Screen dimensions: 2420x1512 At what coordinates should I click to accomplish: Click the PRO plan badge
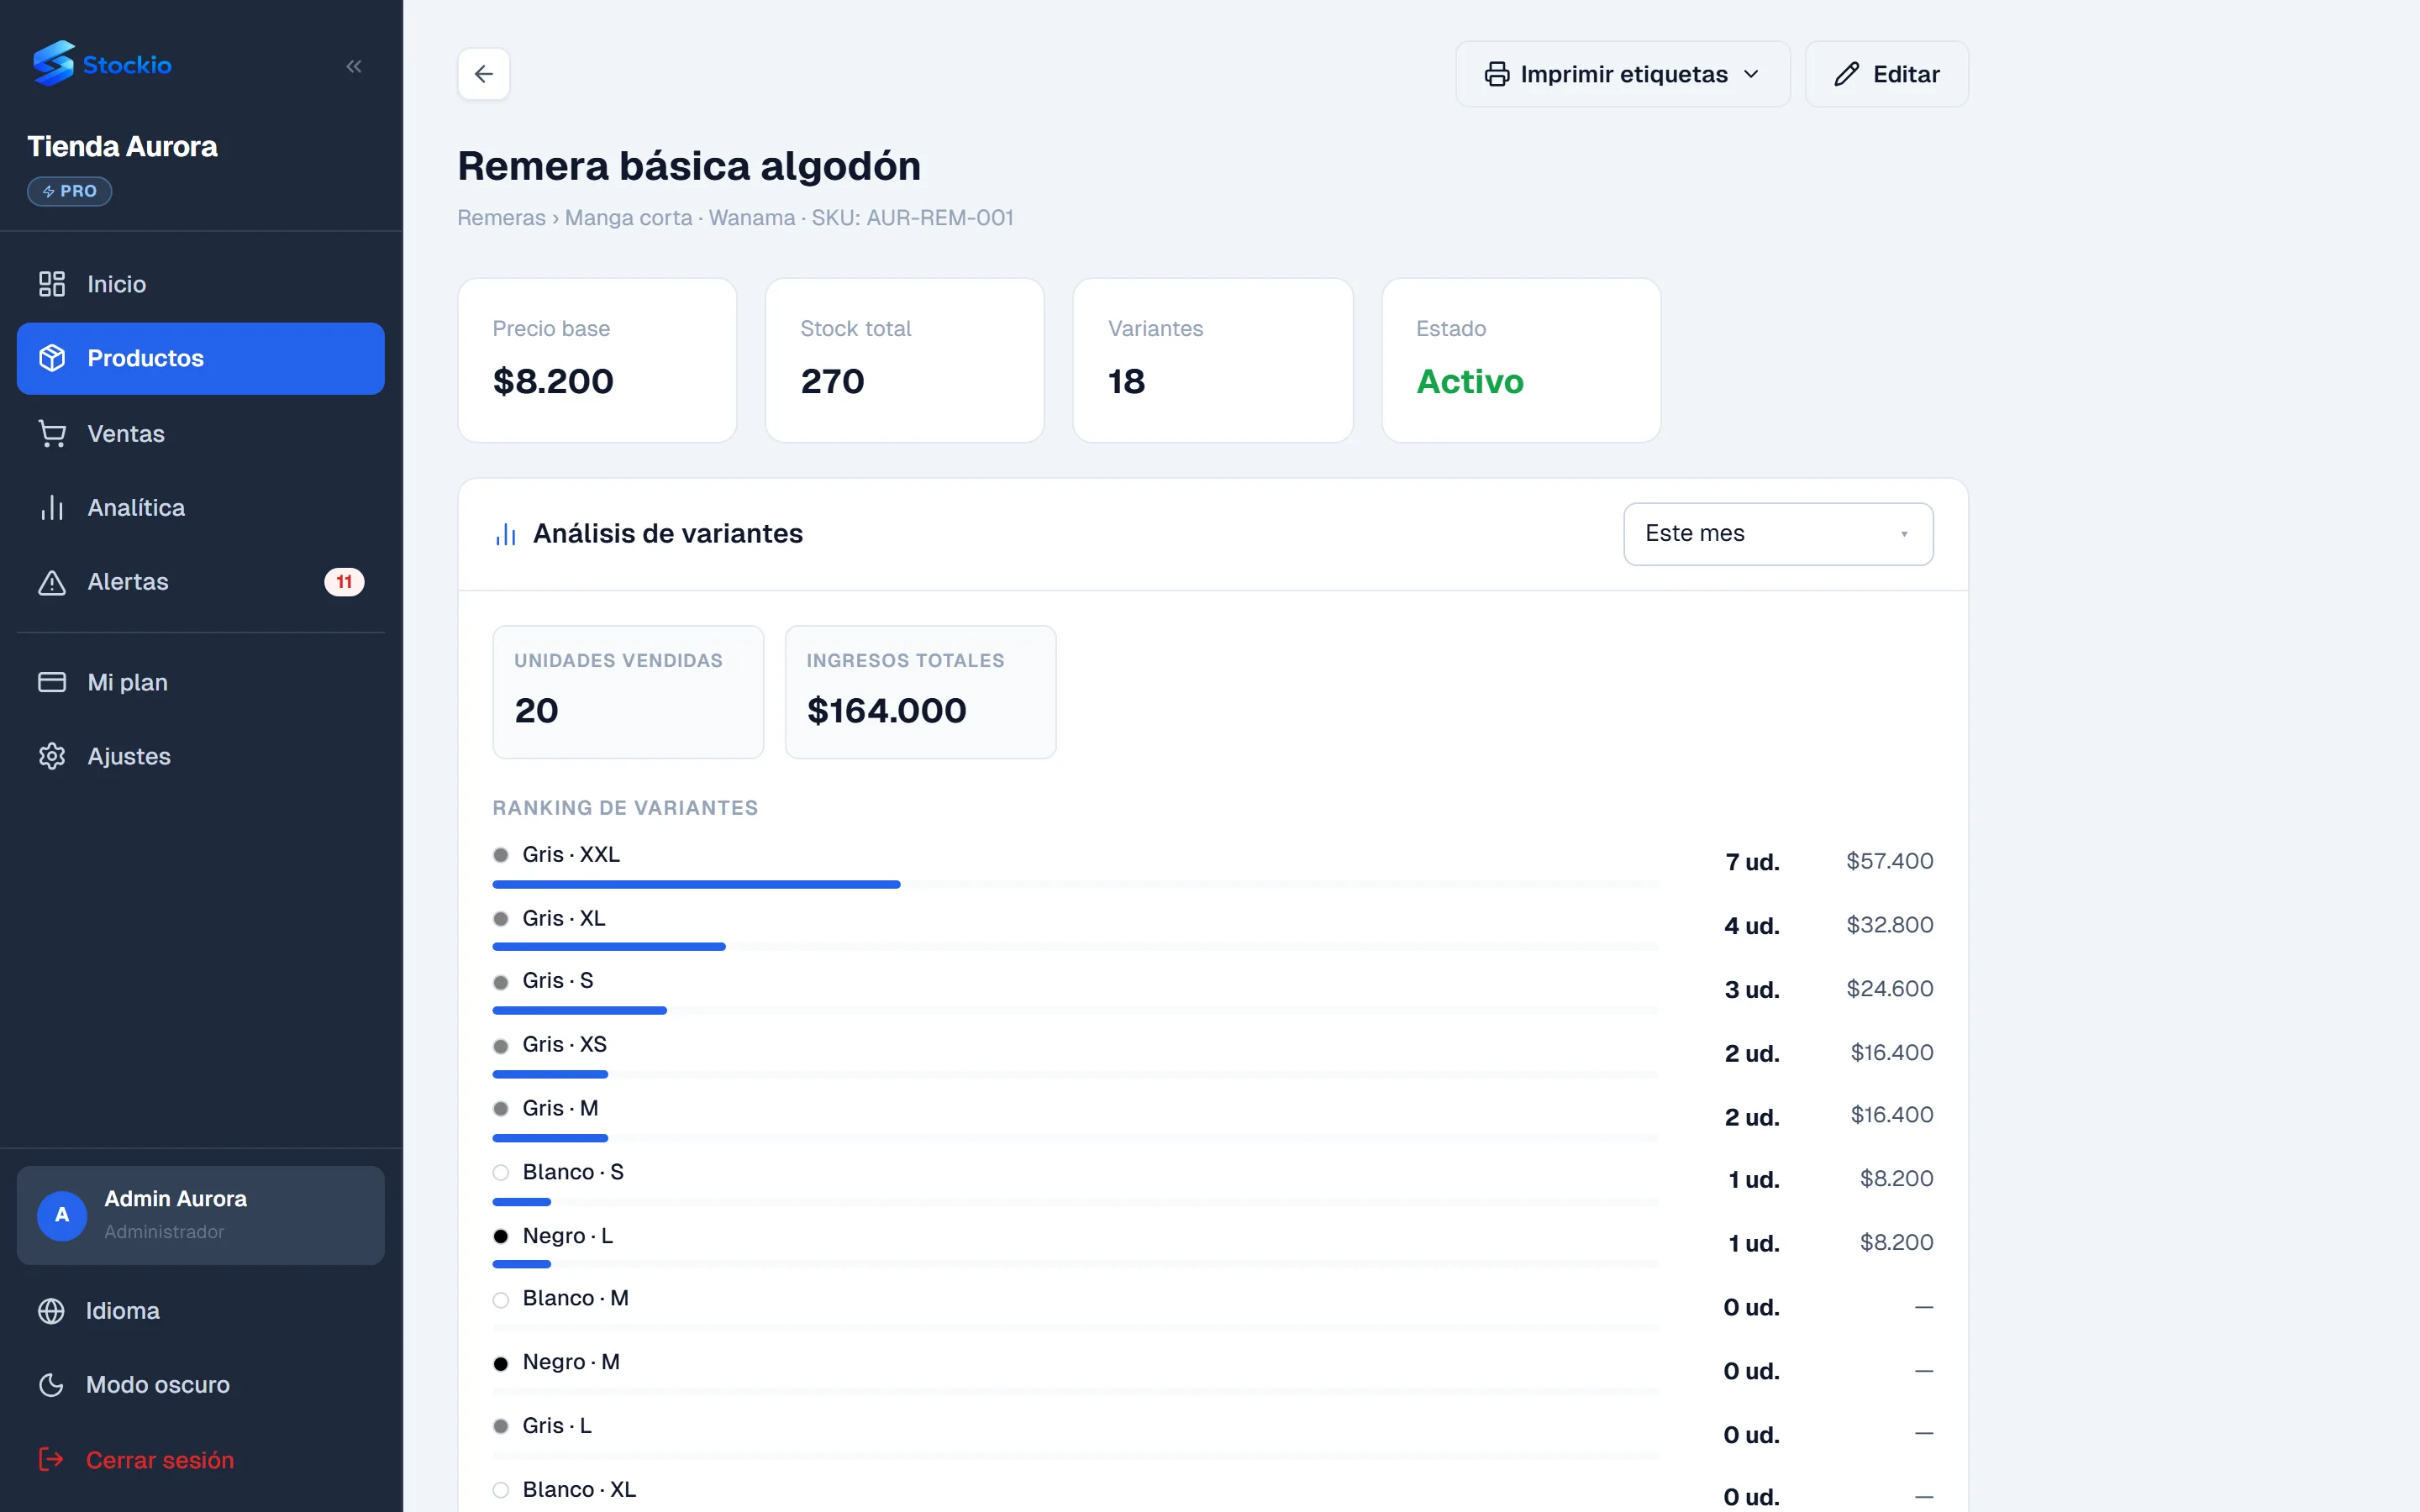point(69,191)
